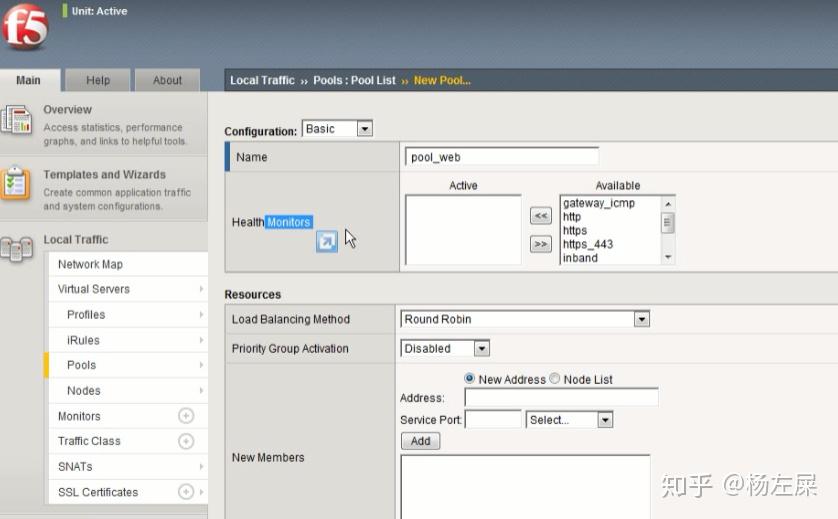Open Network Map menu item

[90, 264]
